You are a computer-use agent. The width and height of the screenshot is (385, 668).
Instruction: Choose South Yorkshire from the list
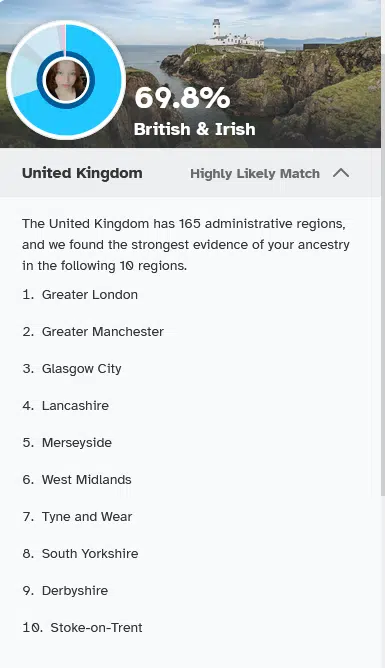pyautogui.click(x=90, y=553)
